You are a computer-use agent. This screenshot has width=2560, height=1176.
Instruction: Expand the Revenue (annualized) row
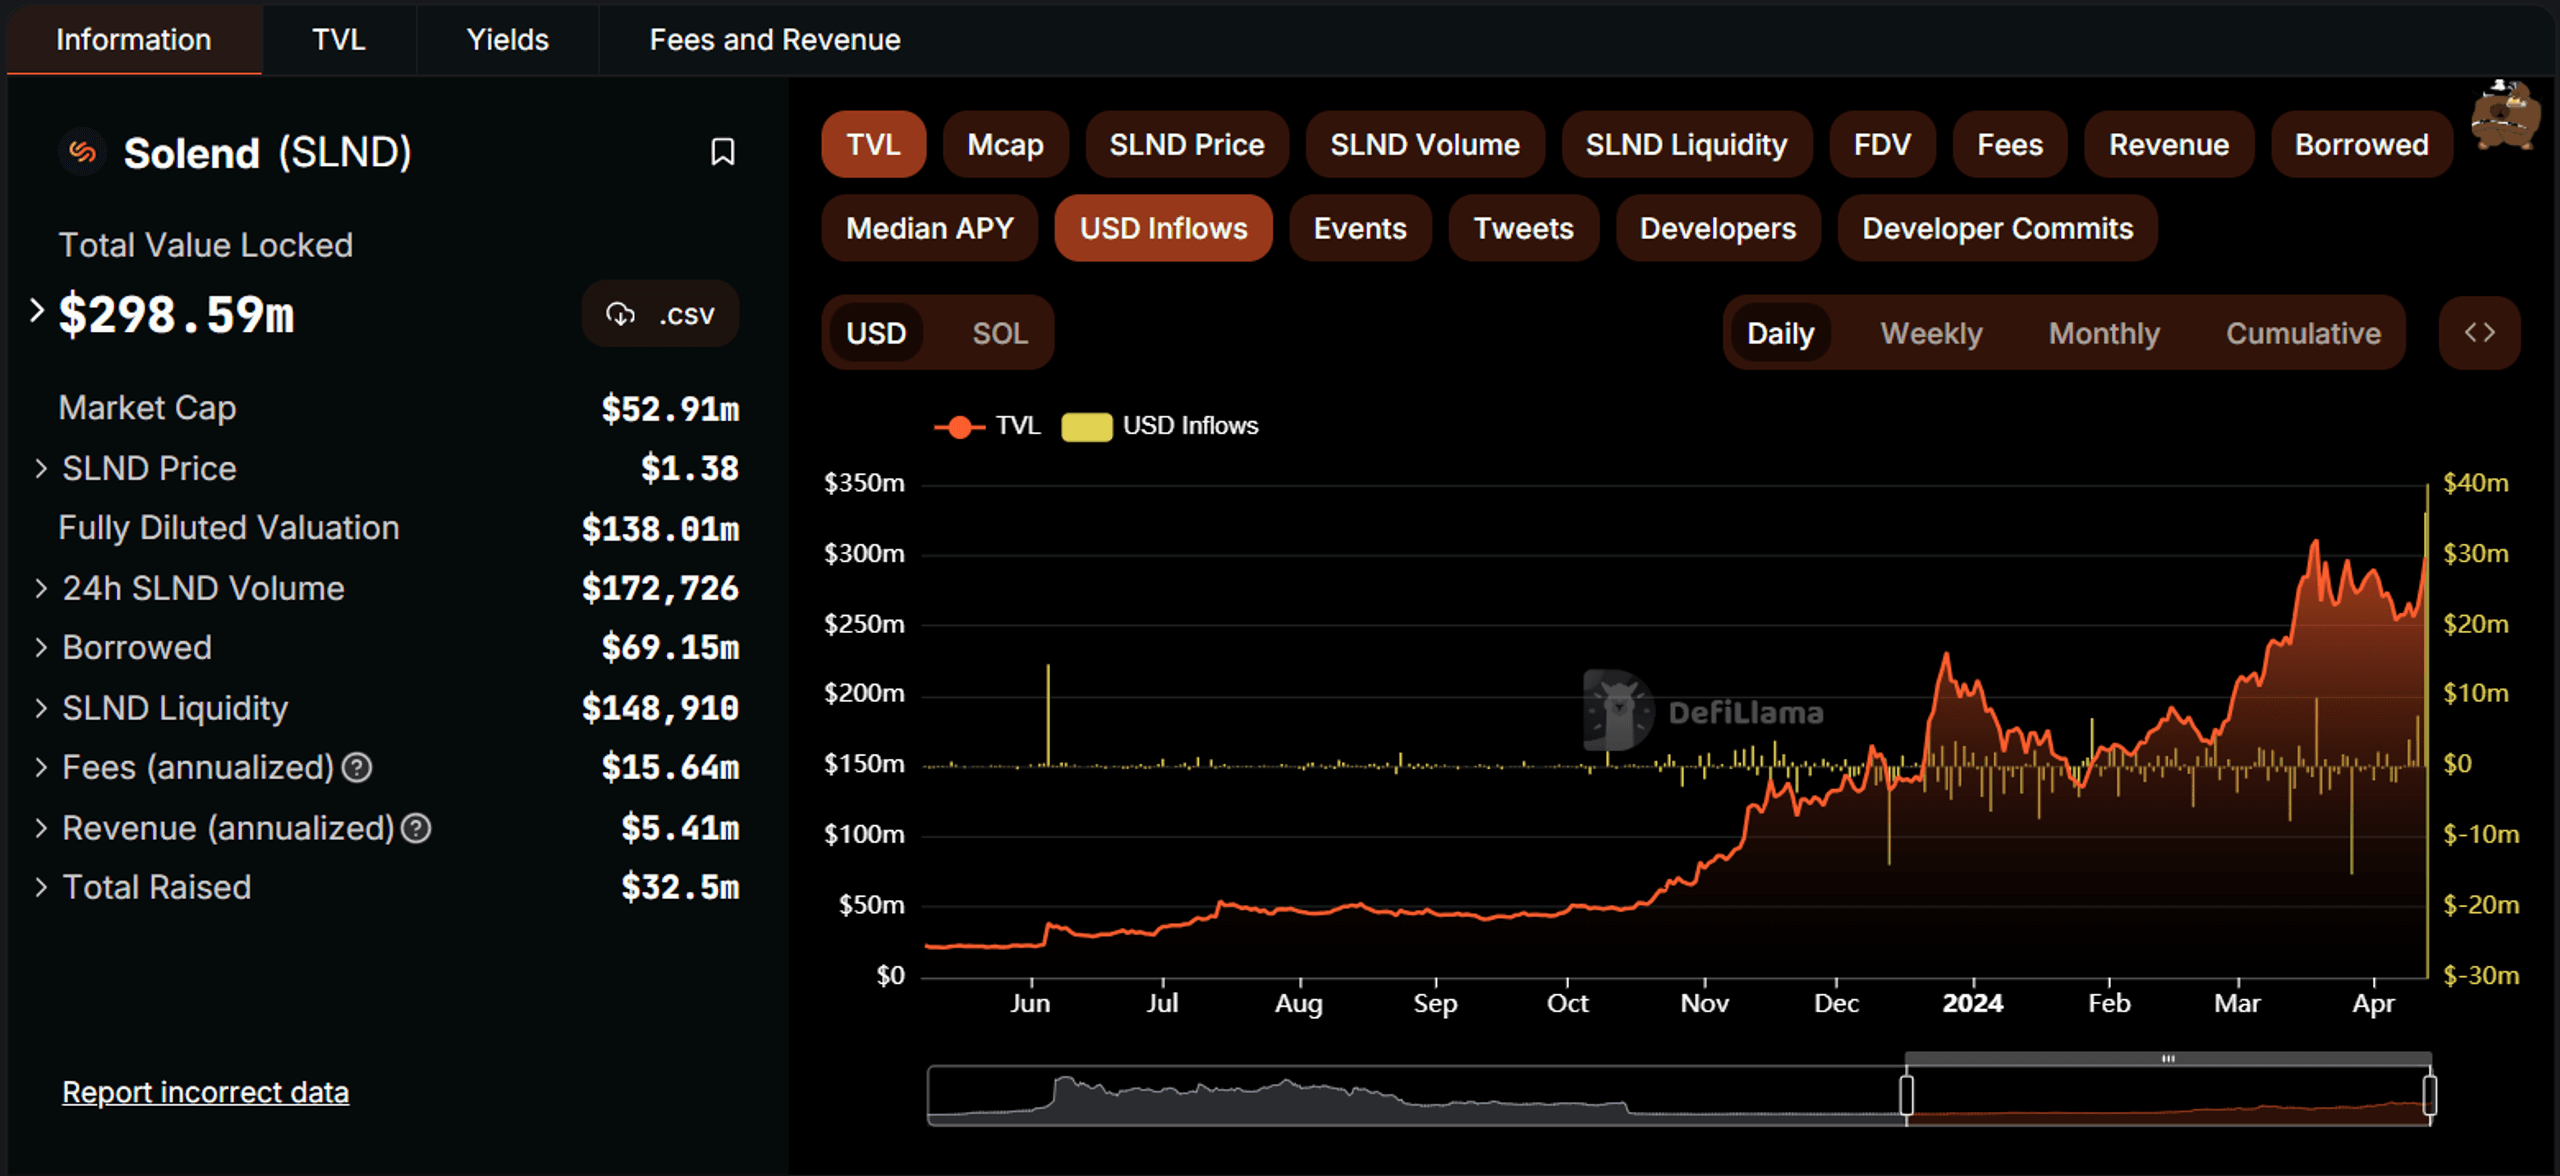tap(41, 828)
